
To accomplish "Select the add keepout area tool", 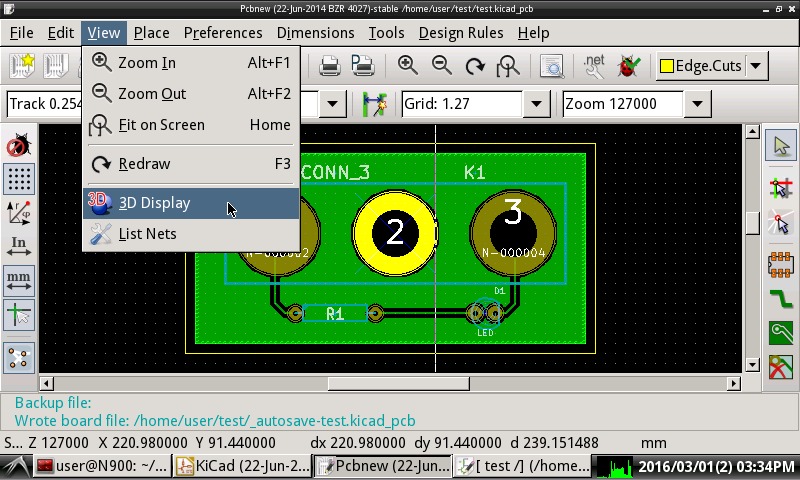I will click(x=781, y=366).
